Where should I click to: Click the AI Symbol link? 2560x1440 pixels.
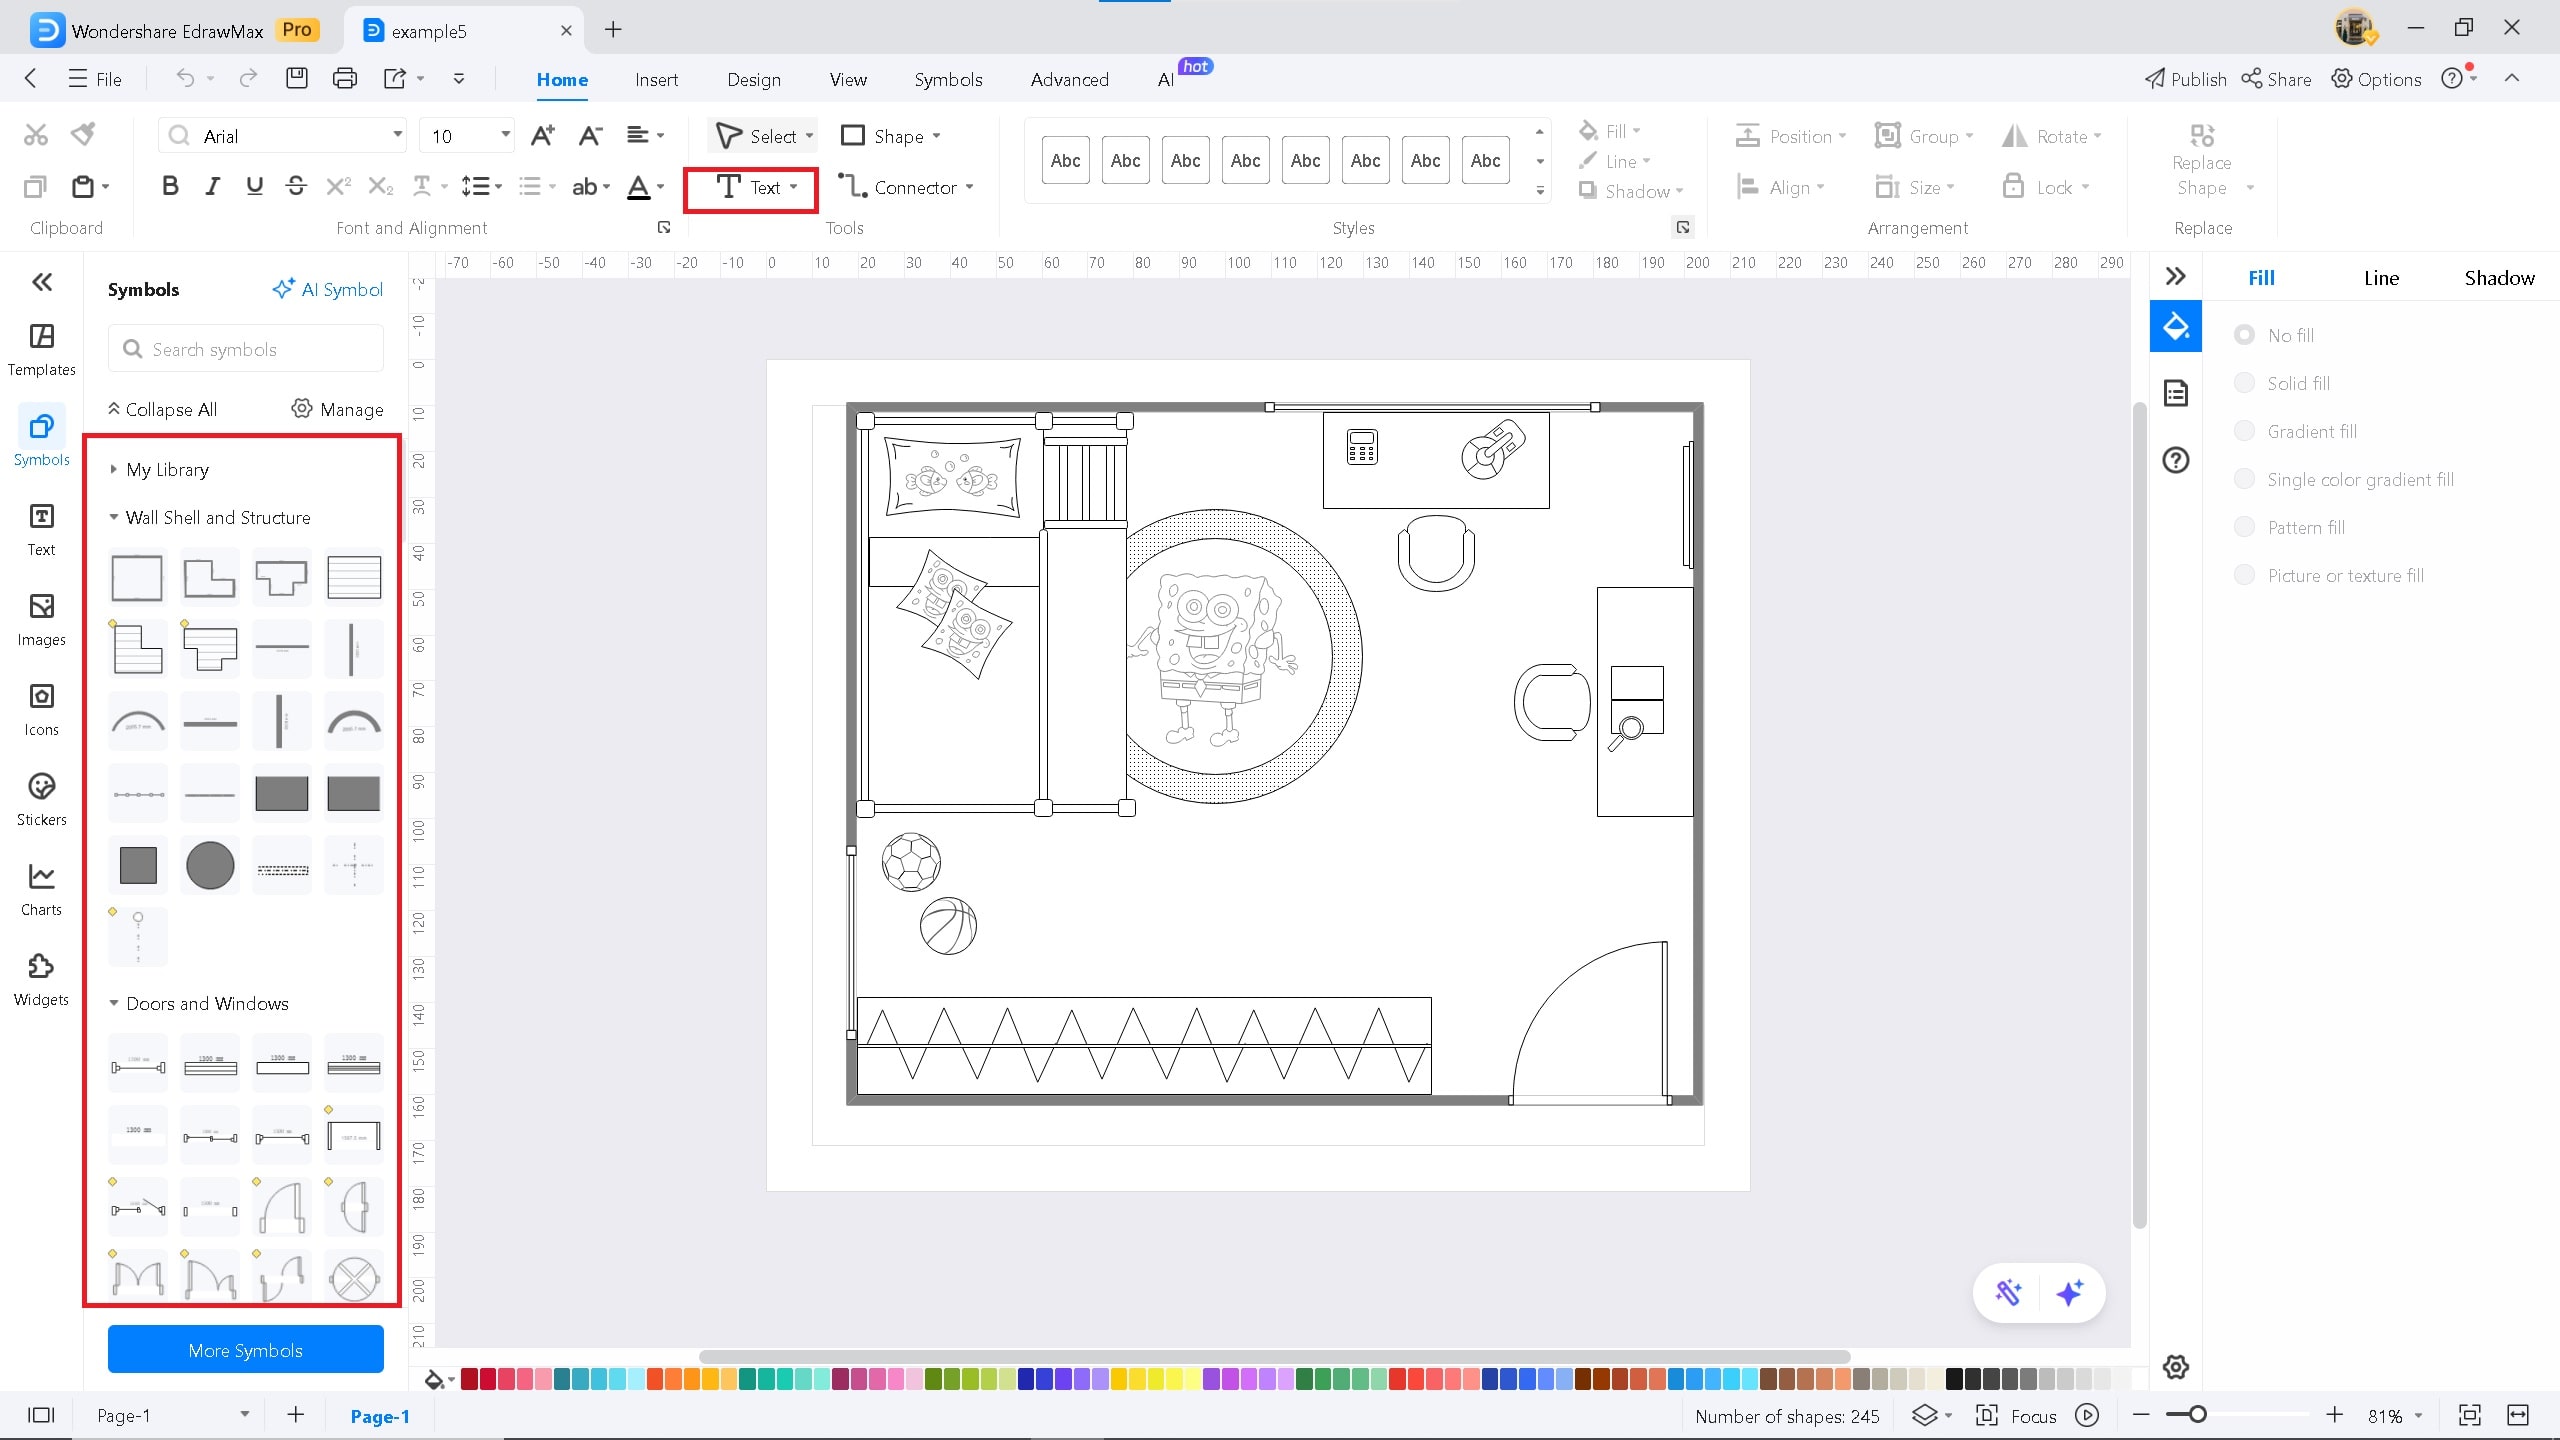[328, 289]
